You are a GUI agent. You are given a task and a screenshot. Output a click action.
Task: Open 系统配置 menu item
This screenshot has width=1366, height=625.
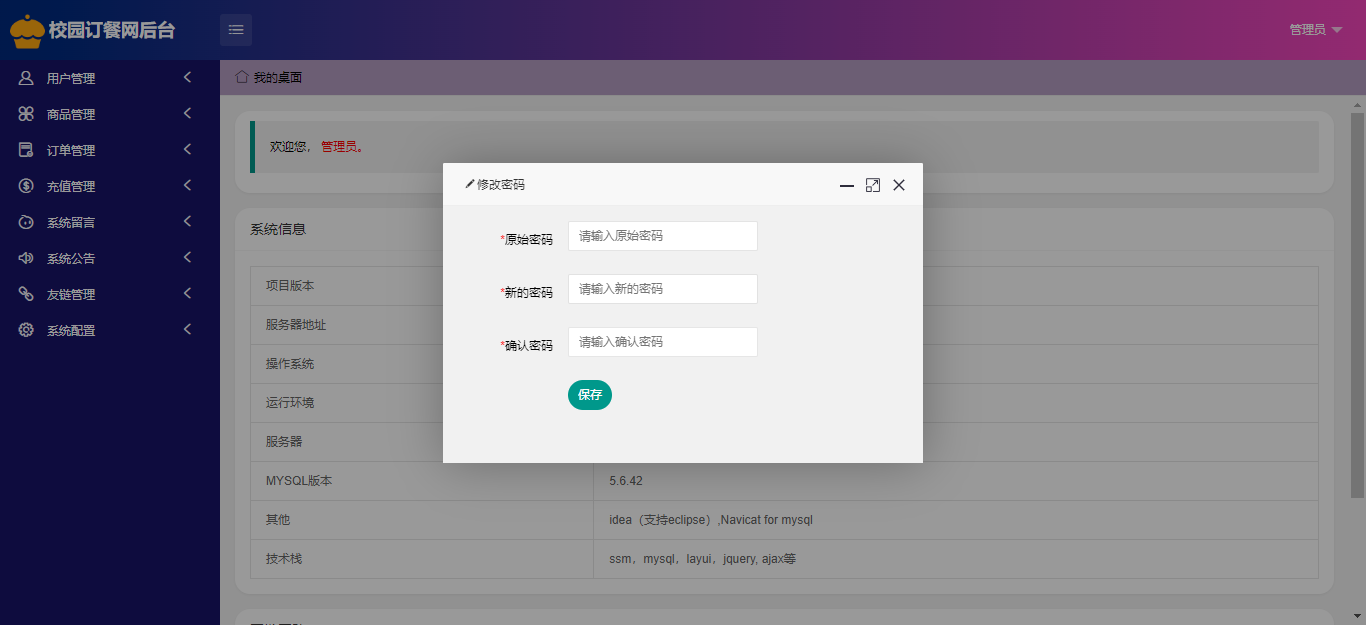[x=110, y=330]
